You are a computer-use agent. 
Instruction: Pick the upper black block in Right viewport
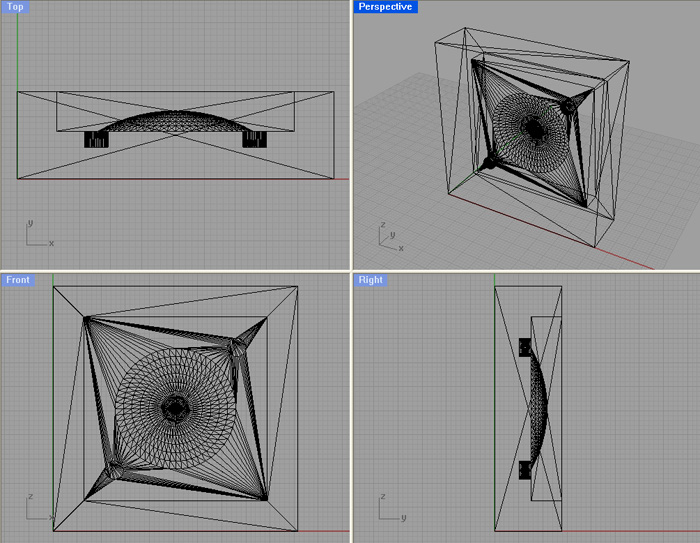pos(523,349)
